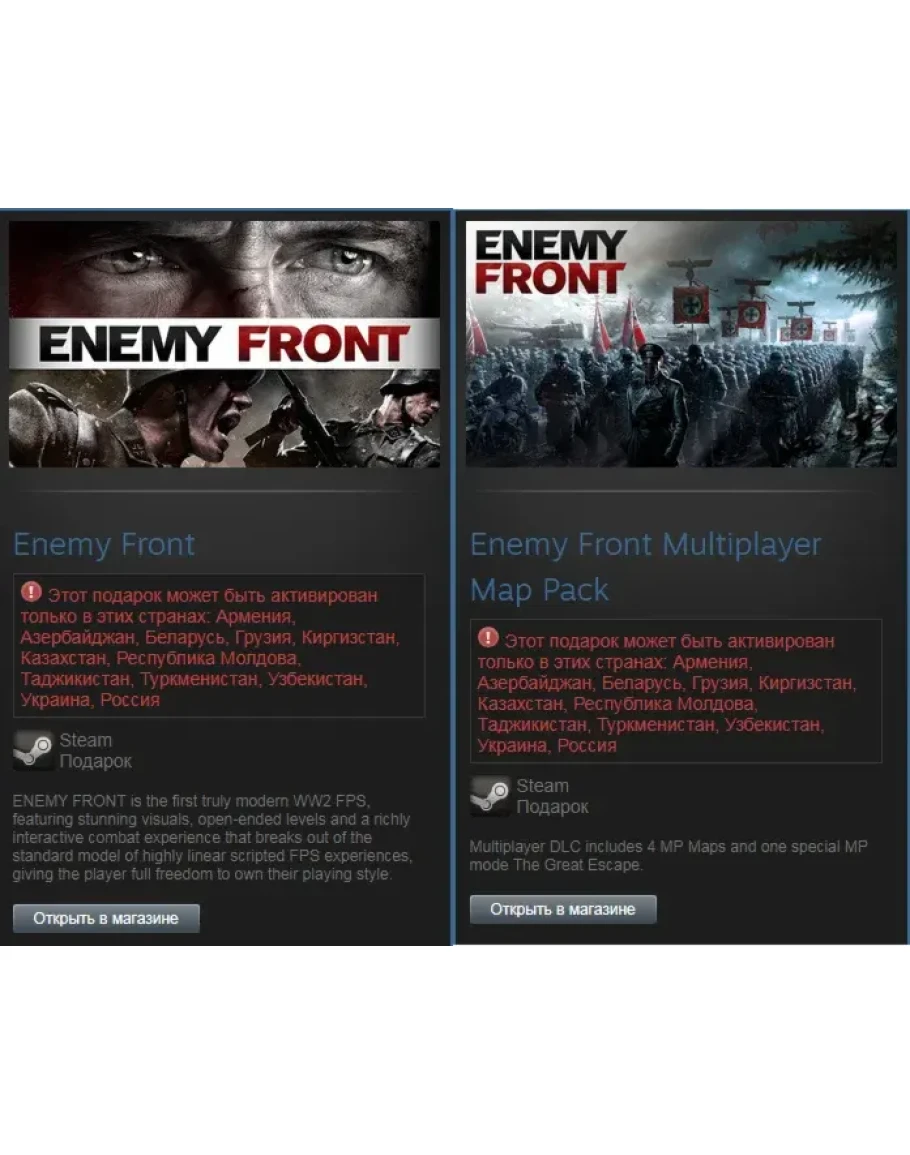Screen dimensions: 910x1155
Task: Click the Map Pack marching army cover image
Action: pos(681,344)
